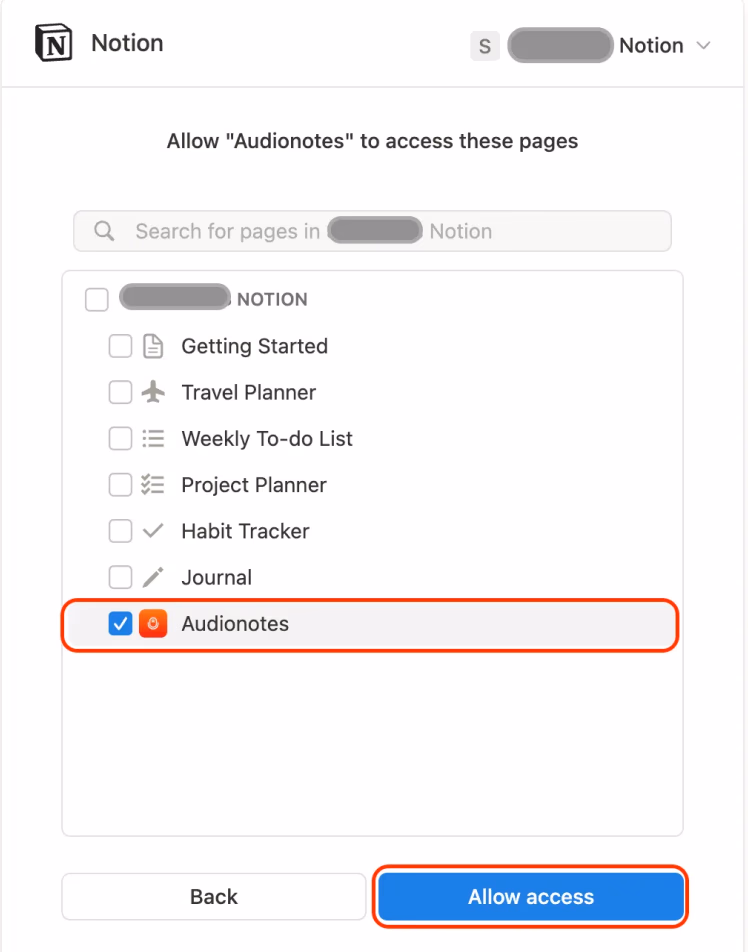Screen dimensions: 748x952
Task: Click the Habit Tracker checkmark icon
Action: [153, 531]
